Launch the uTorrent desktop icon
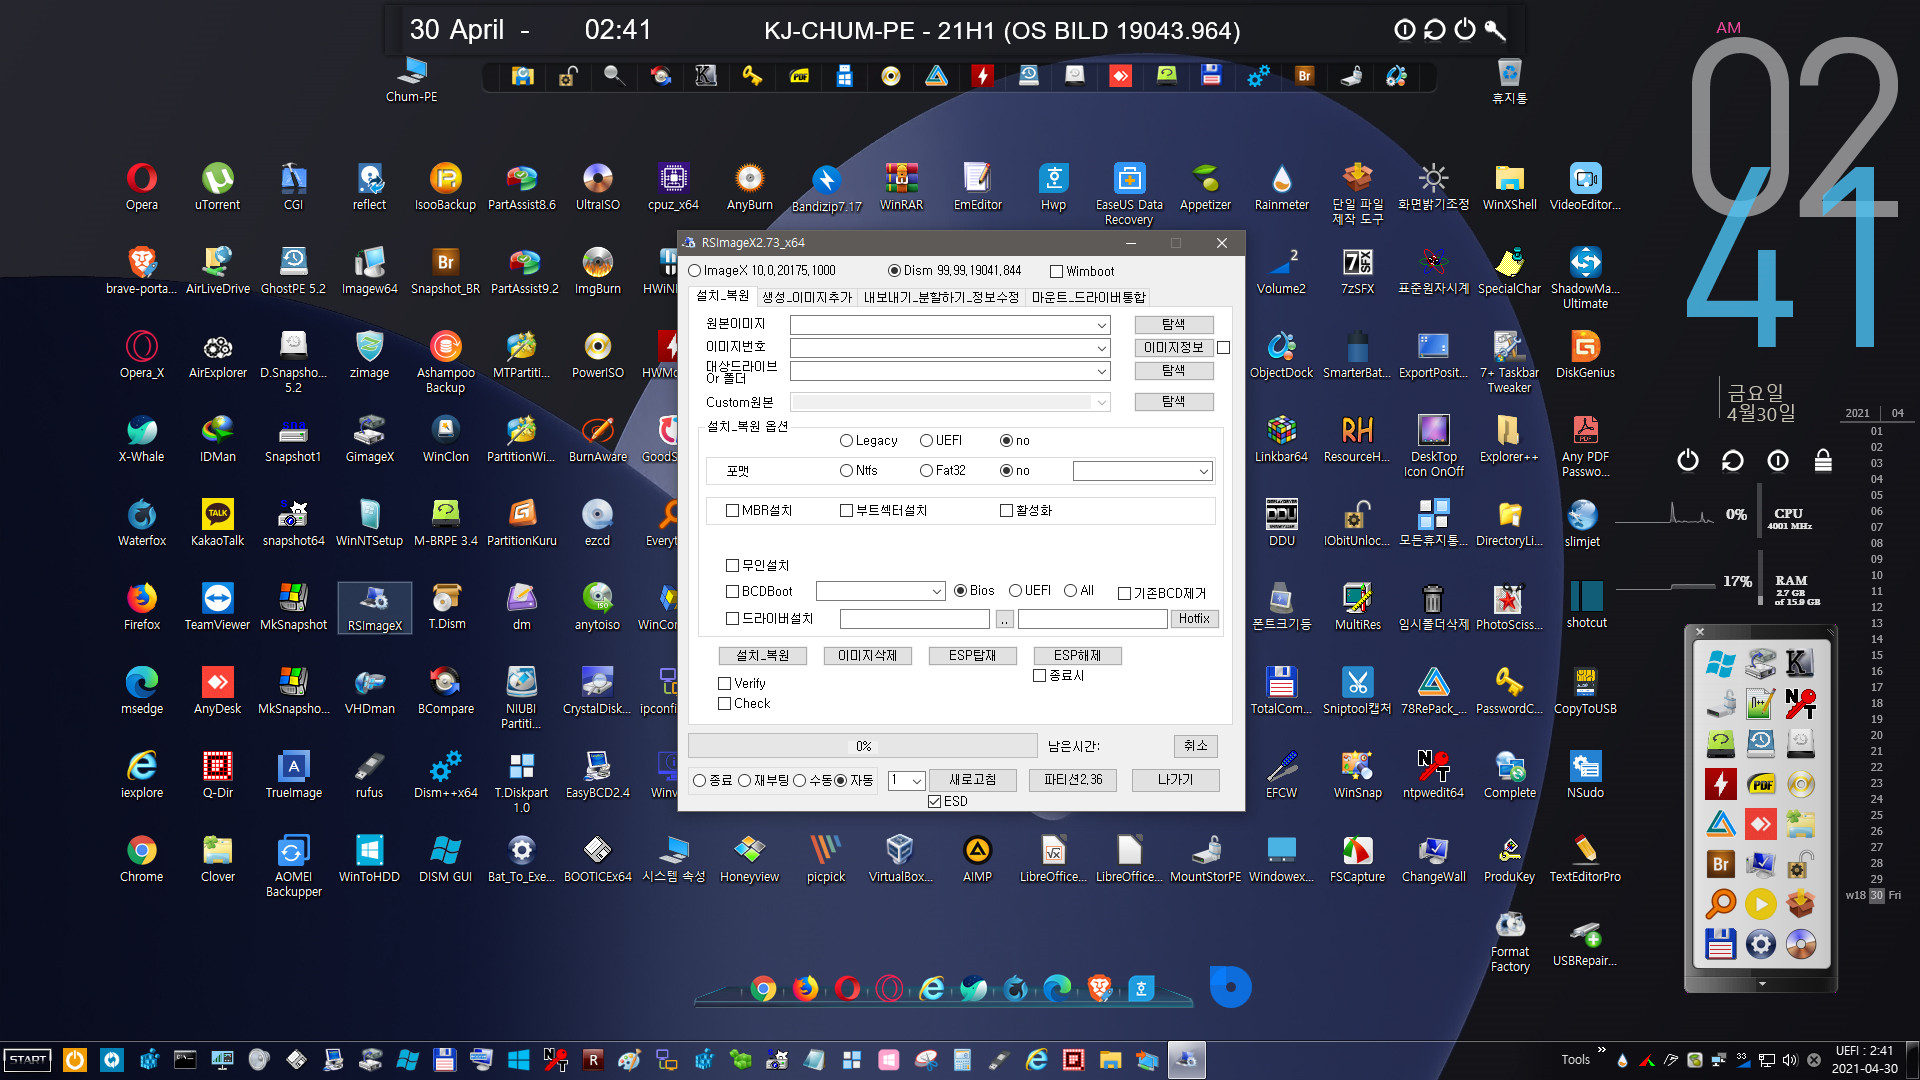The height and width of the screenshot is (1080, 1920). pos(217,187)
